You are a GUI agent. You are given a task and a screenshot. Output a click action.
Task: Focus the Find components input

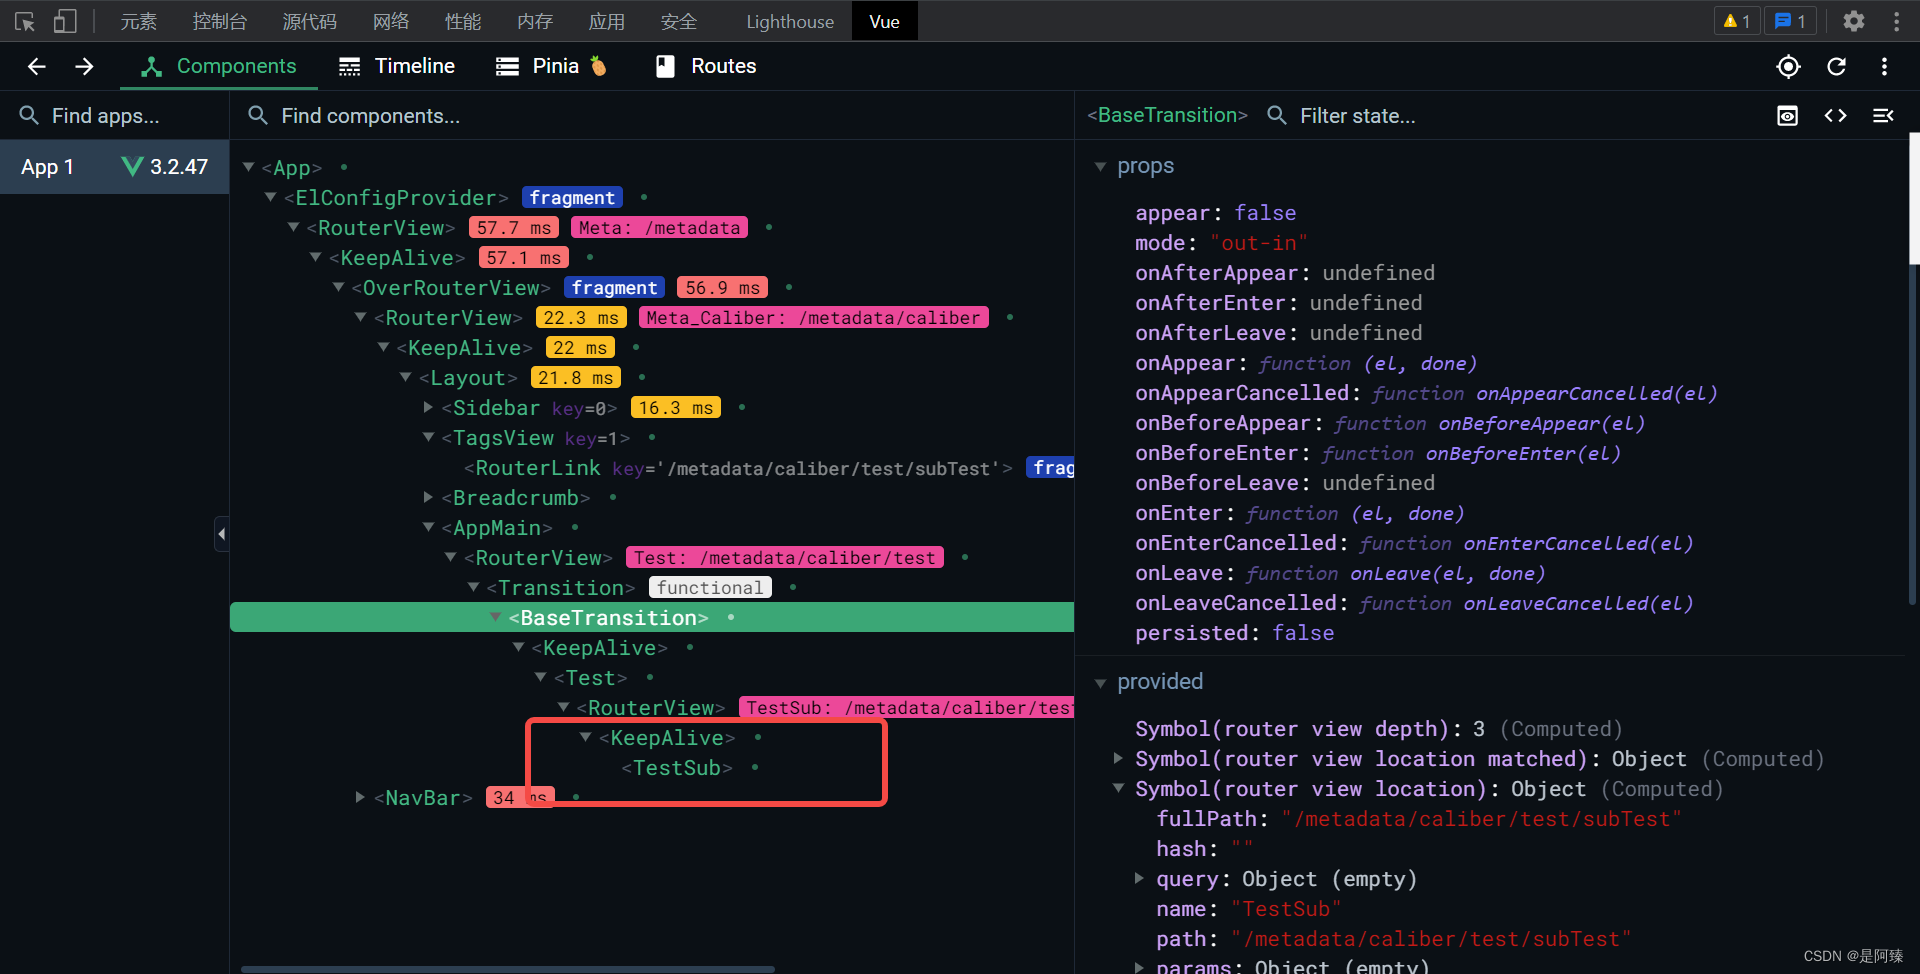pyautogui.click(x=652, y=116)
